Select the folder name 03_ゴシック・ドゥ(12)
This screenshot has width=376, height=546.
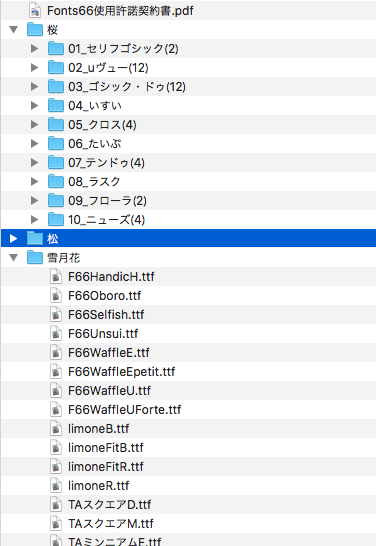point(127,87)
